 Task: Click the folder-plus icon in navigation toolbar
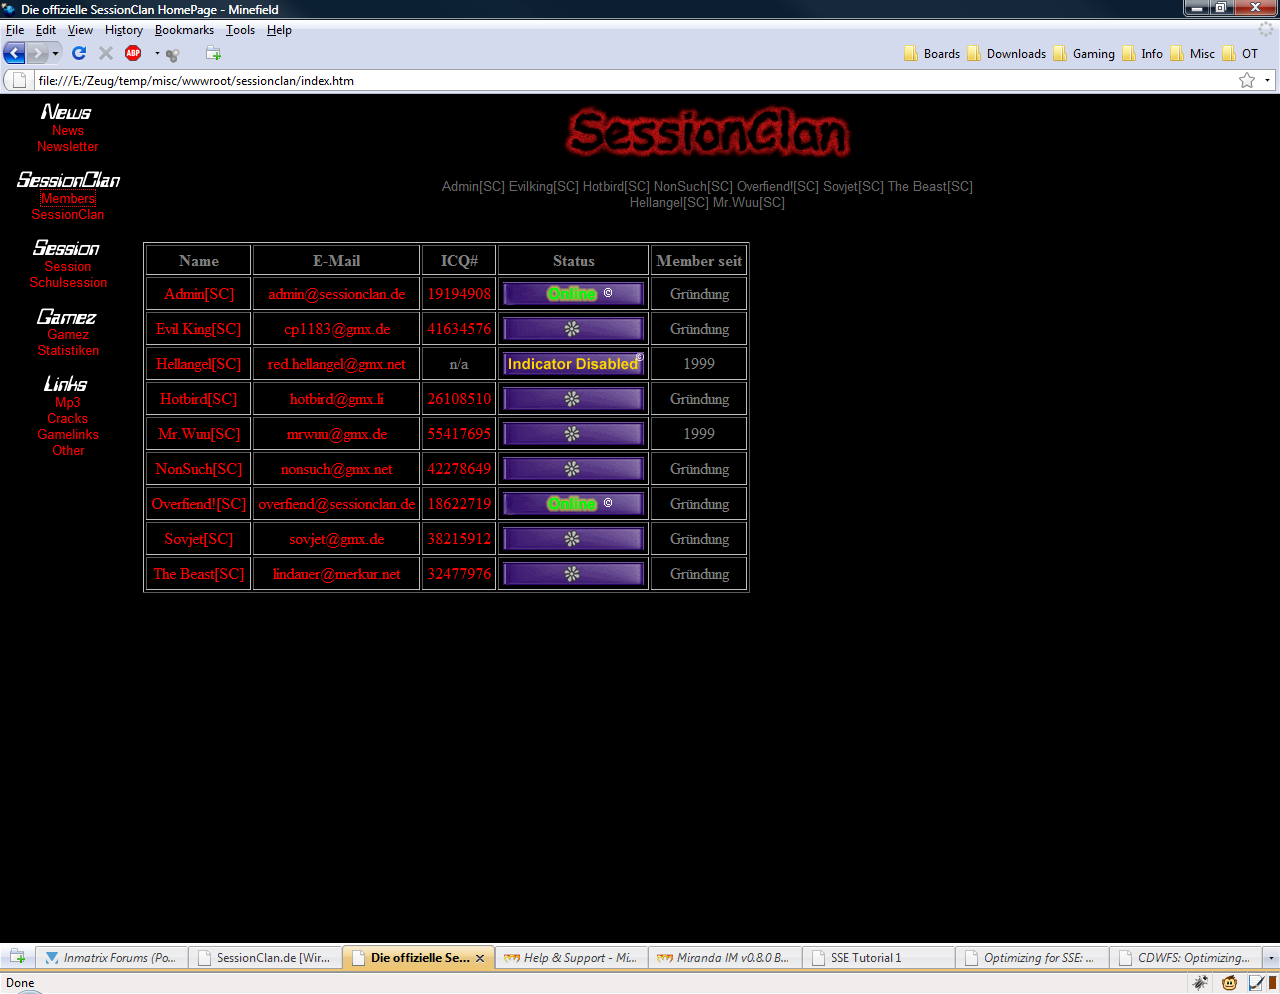point(213,53)
